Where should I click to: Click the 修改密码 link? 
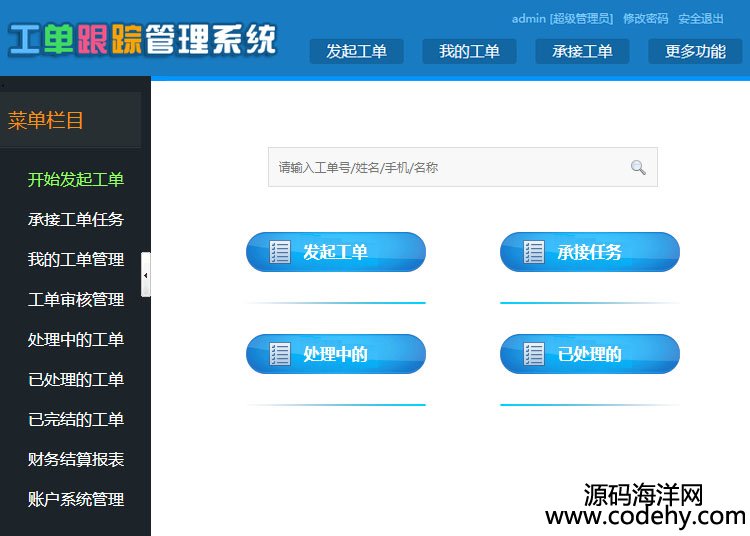645,19
